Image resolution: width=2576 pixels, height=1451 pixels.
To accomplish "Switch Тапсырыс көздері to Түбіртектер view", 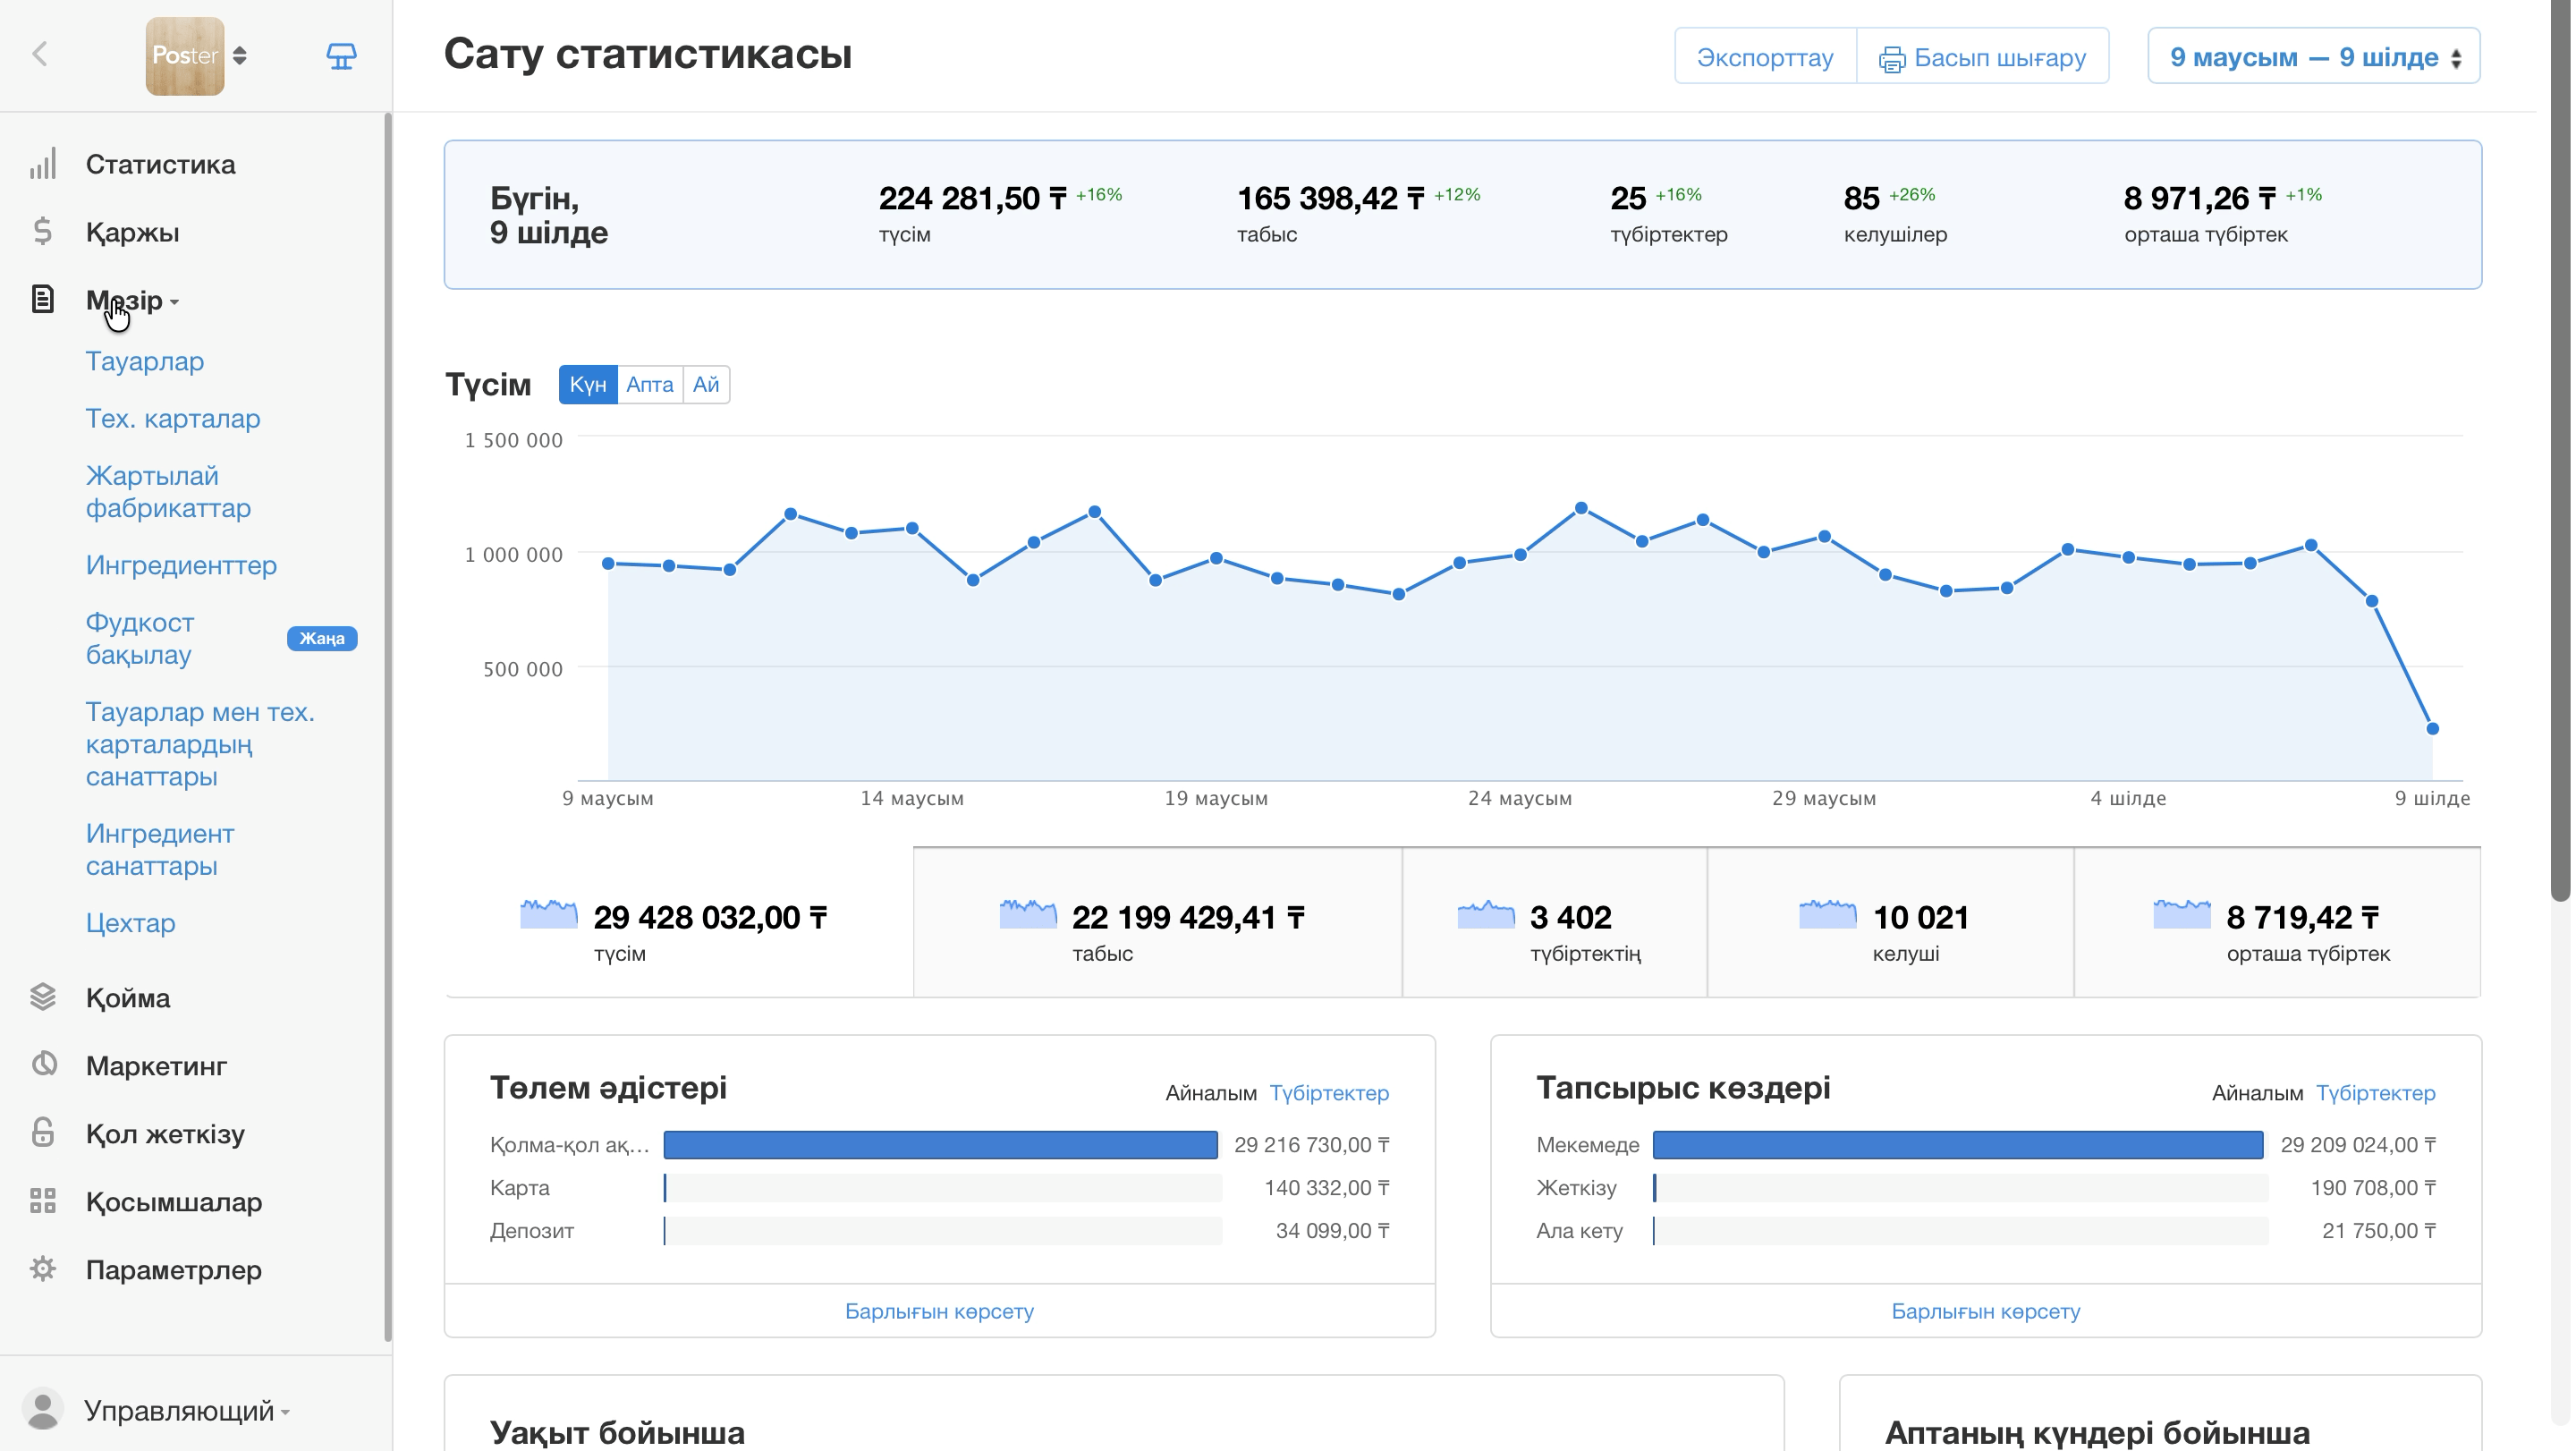I will 2376,1093.
